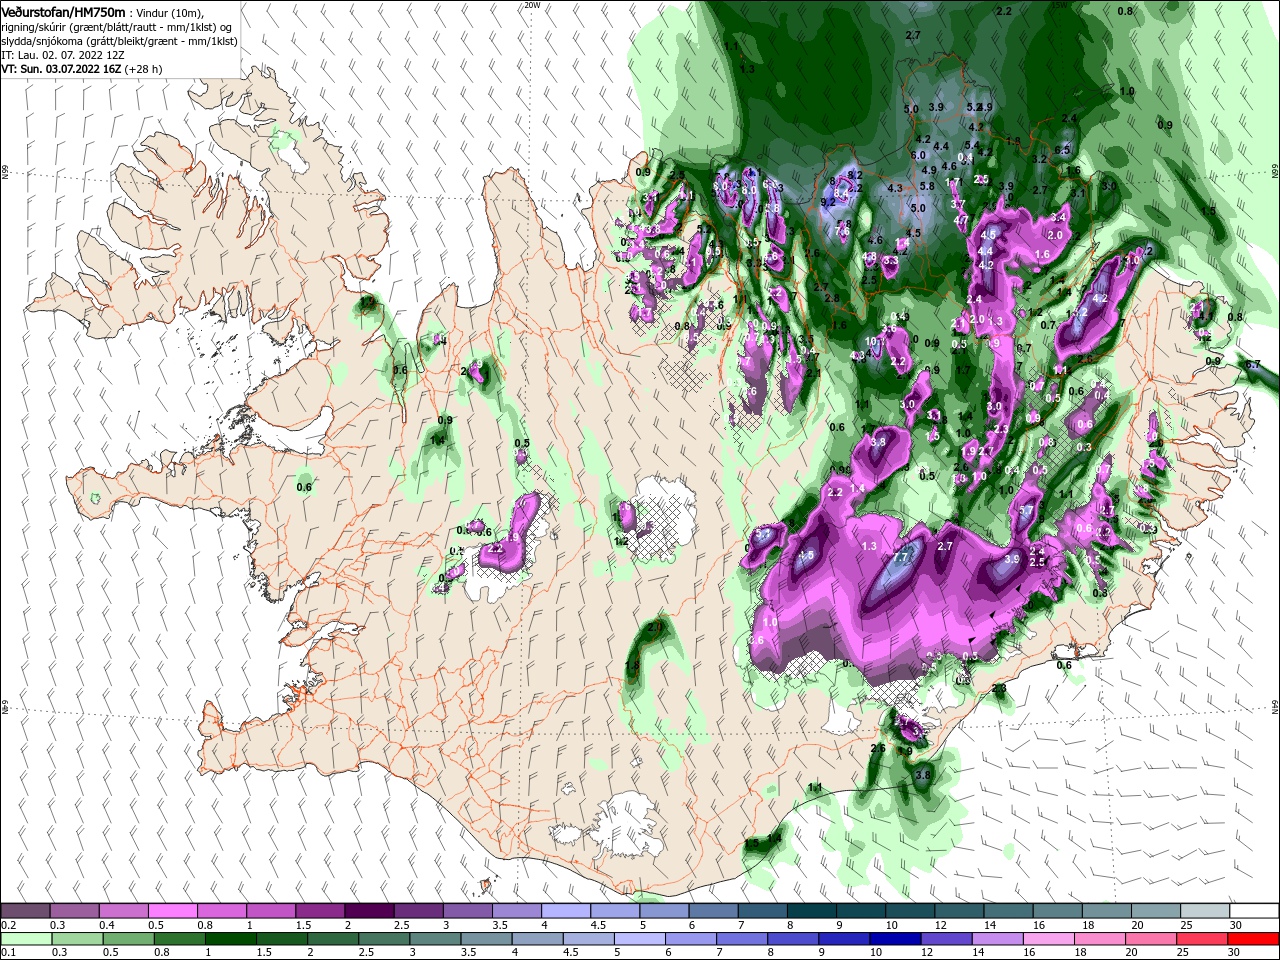Click the 9.2 precipitation value in the north
Screen dimensions: 1280x960
pos(827,201)
